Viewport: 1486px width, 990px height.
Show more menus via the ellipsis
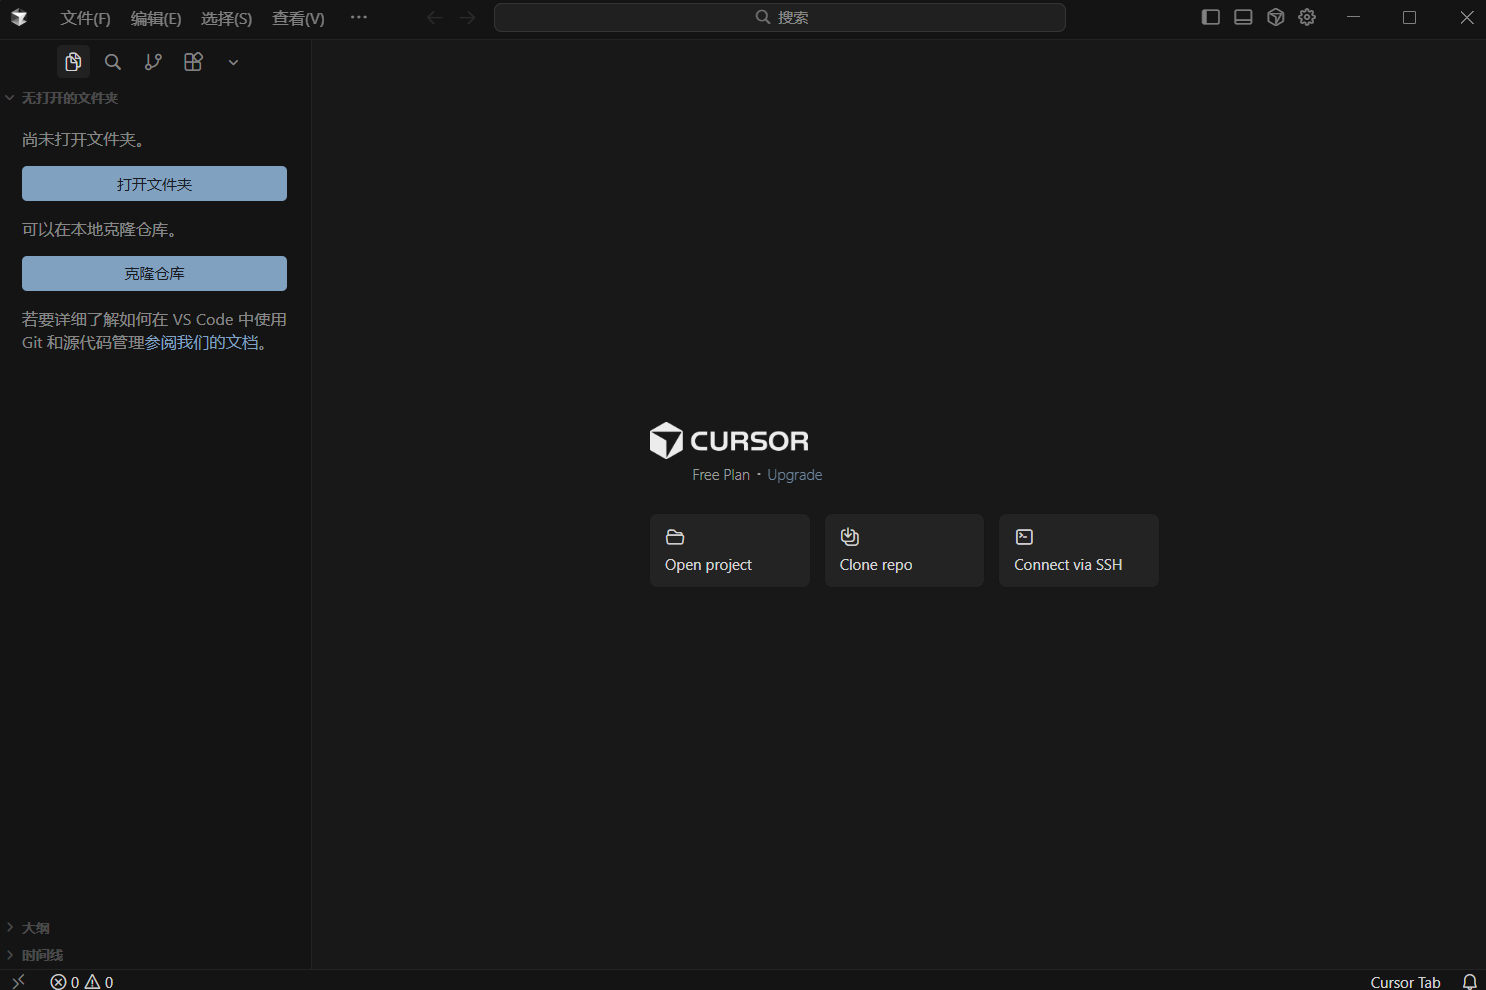[x=359, y=17]
